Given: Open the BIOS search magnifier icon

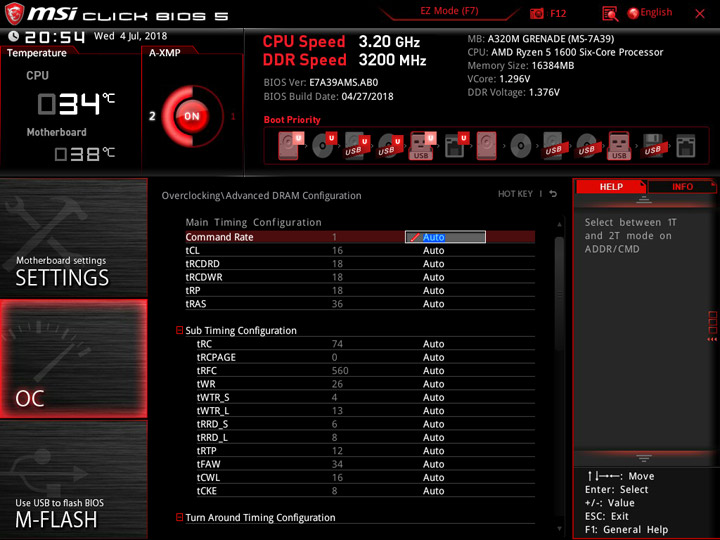Looking at the screenshot, I should tap(610, 14).
